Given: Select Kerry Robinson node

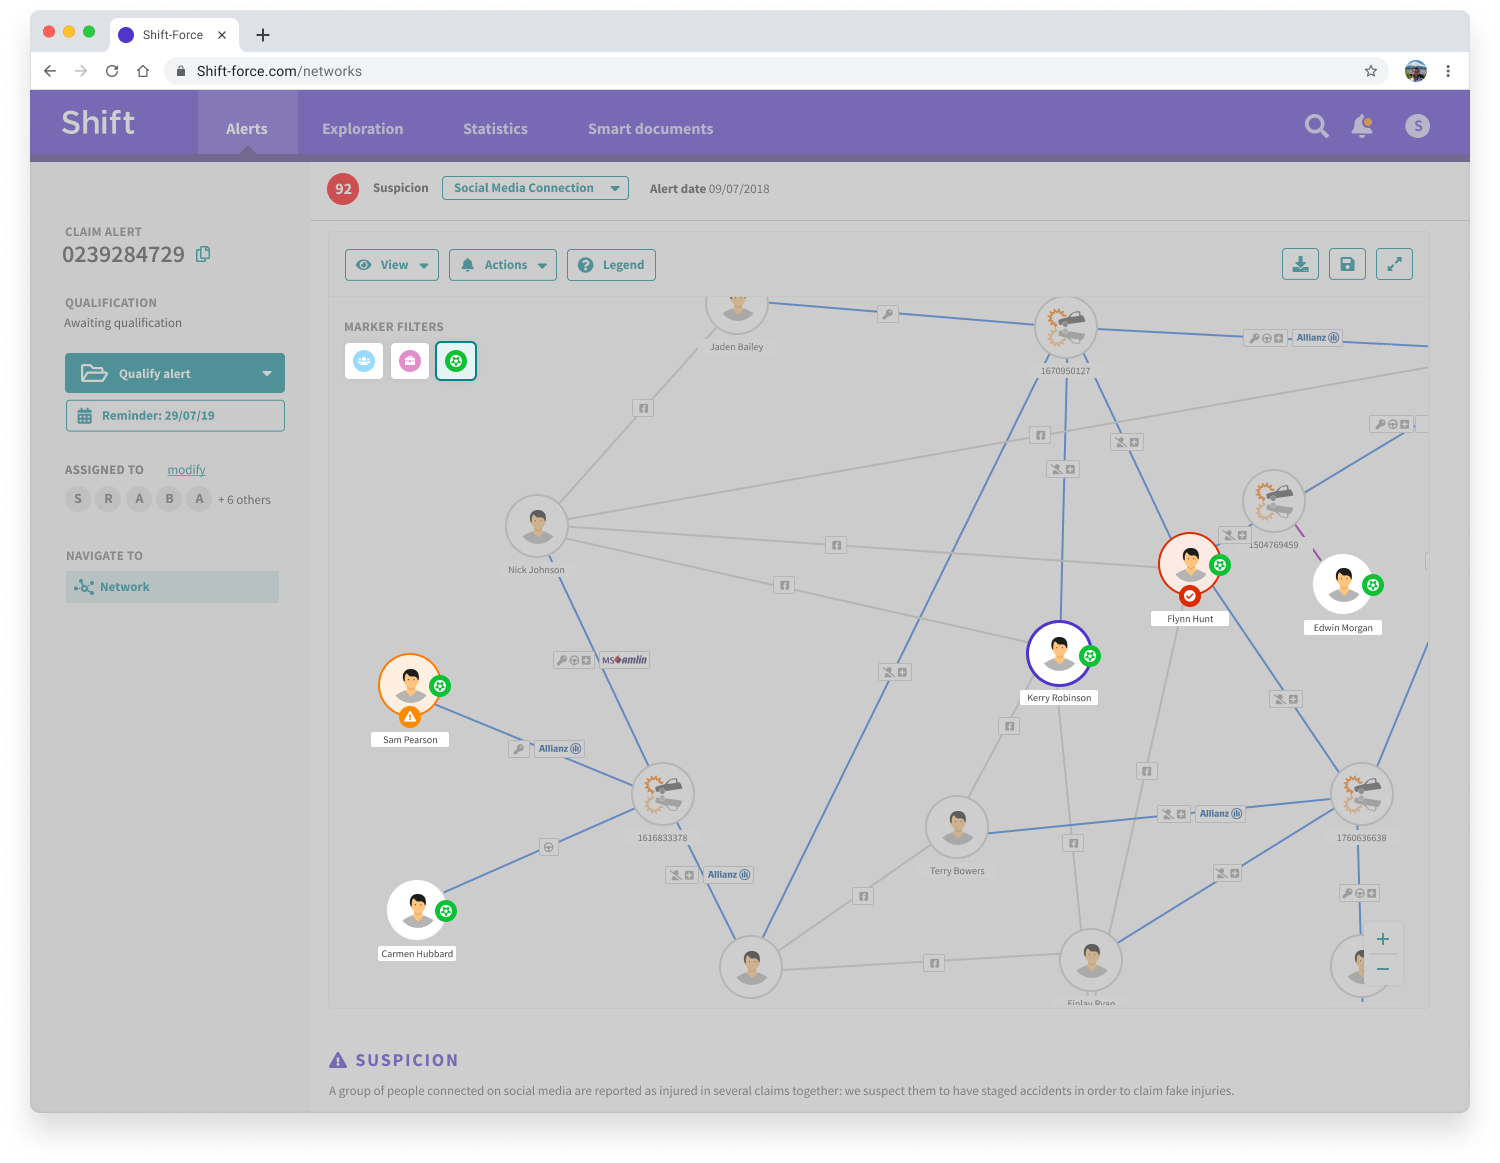Looking at the screenshot, I should pos(1059,653).
